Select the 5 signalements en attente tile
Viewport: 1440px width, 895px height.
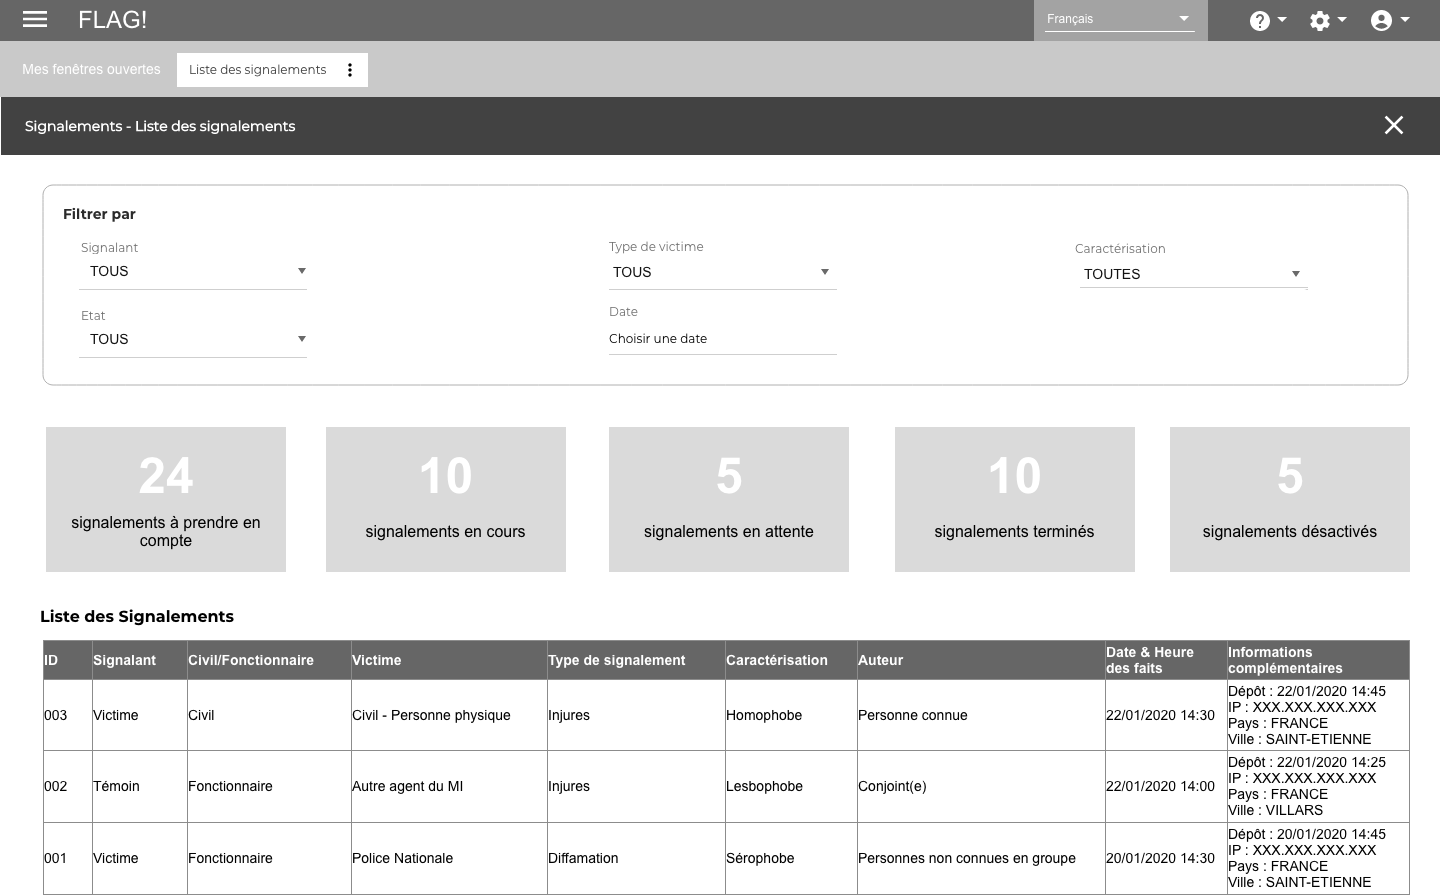pos(728,499)
